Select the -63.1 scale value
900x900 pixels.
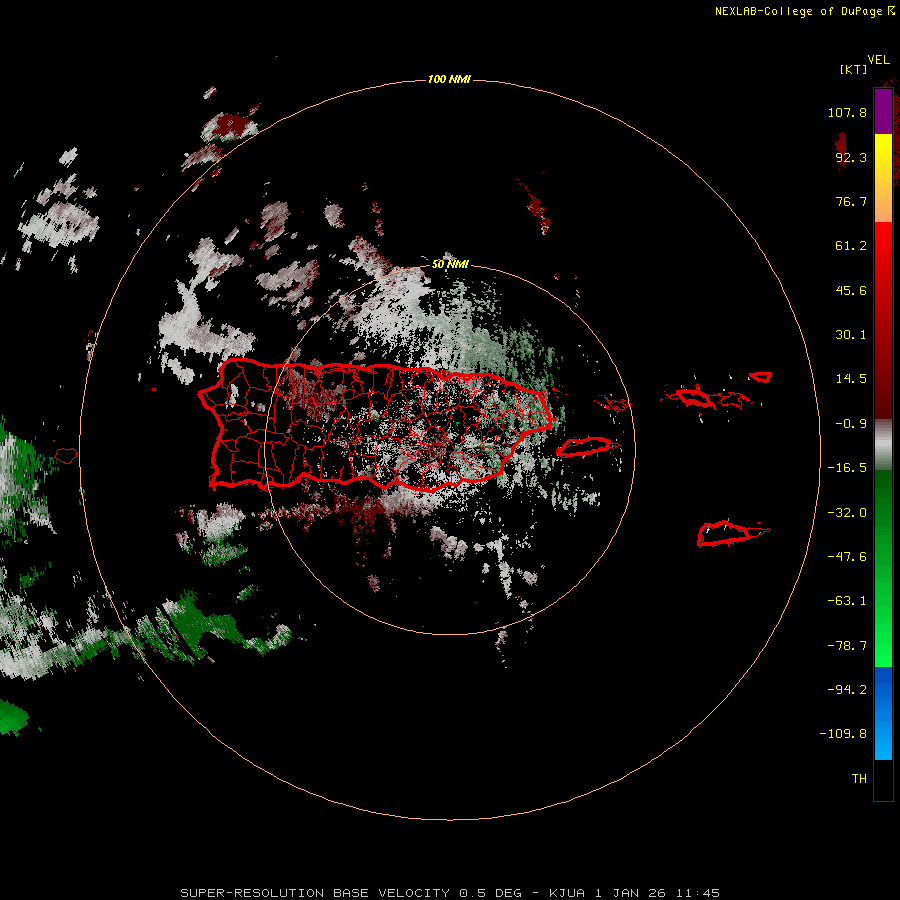click(x=847, y=601)
